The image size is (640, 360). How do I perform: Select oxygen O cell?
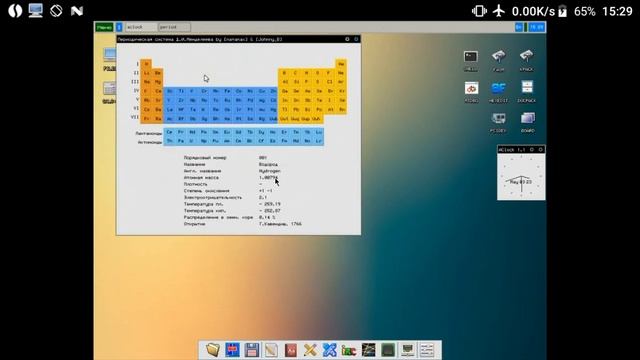point(318,73)
